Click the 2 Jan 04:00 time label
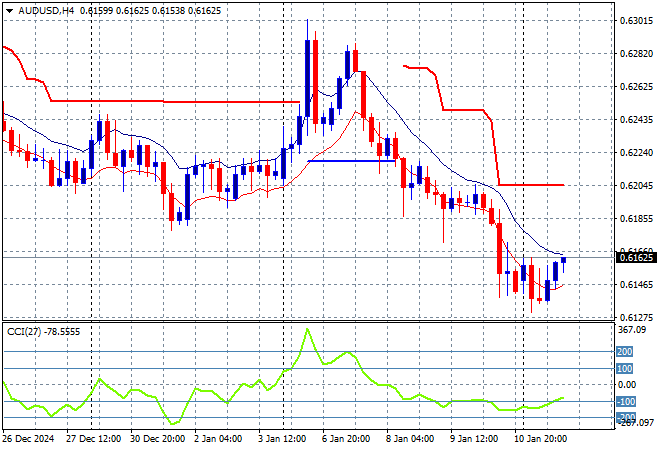This screenshot has height=450, width=660. pos(218,439)
